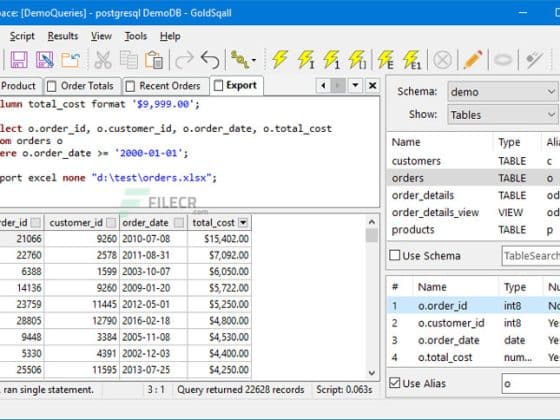Click the tab scroll left arrow
Image resolution: width=560 pixels, height=420 pixels.
click(x=323, y=86)
